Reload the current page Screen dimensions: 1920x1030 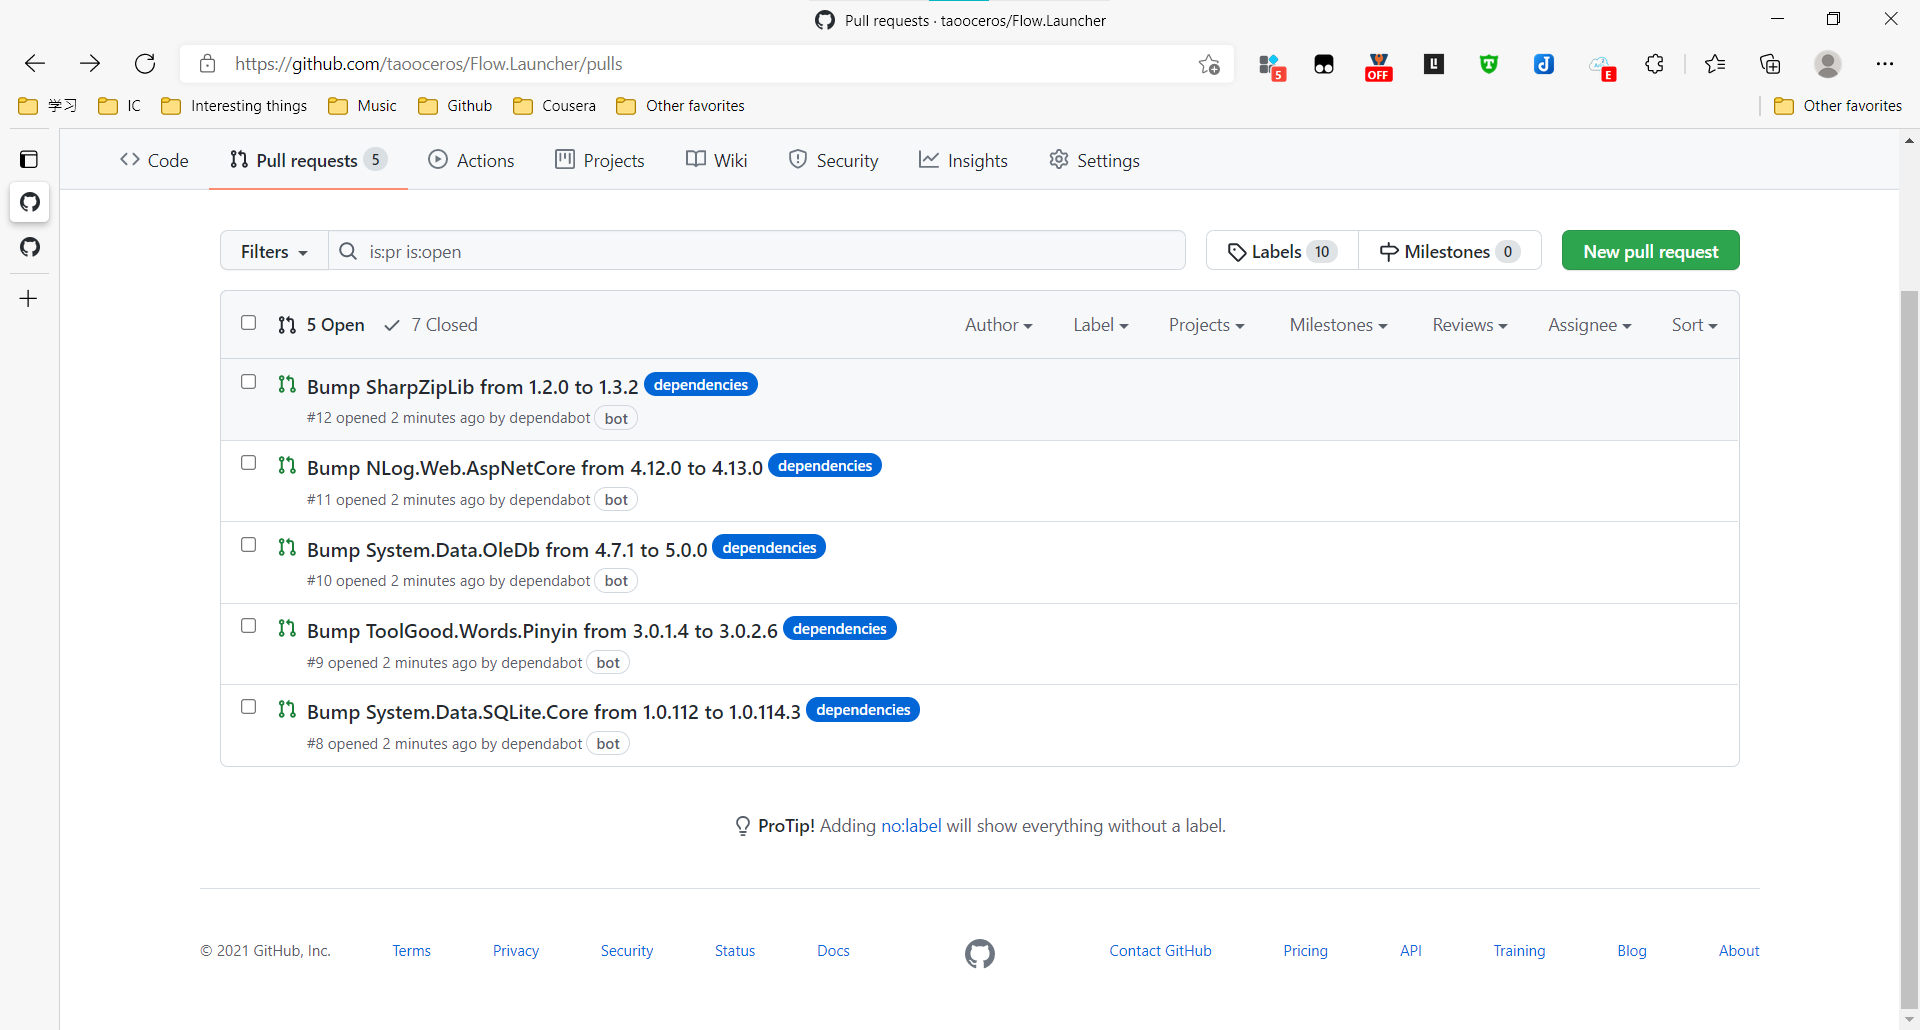click(145, 64)
